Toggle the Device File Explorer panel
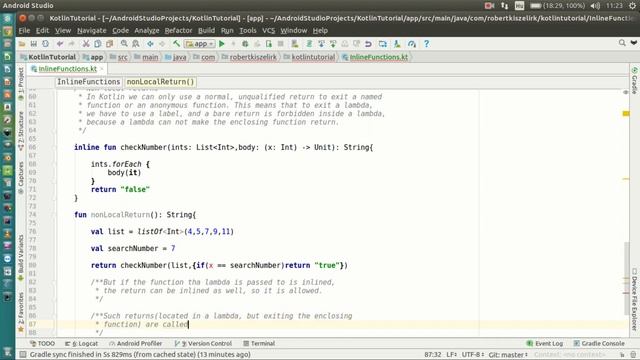 pyautogui.click(x=634, y=299)
